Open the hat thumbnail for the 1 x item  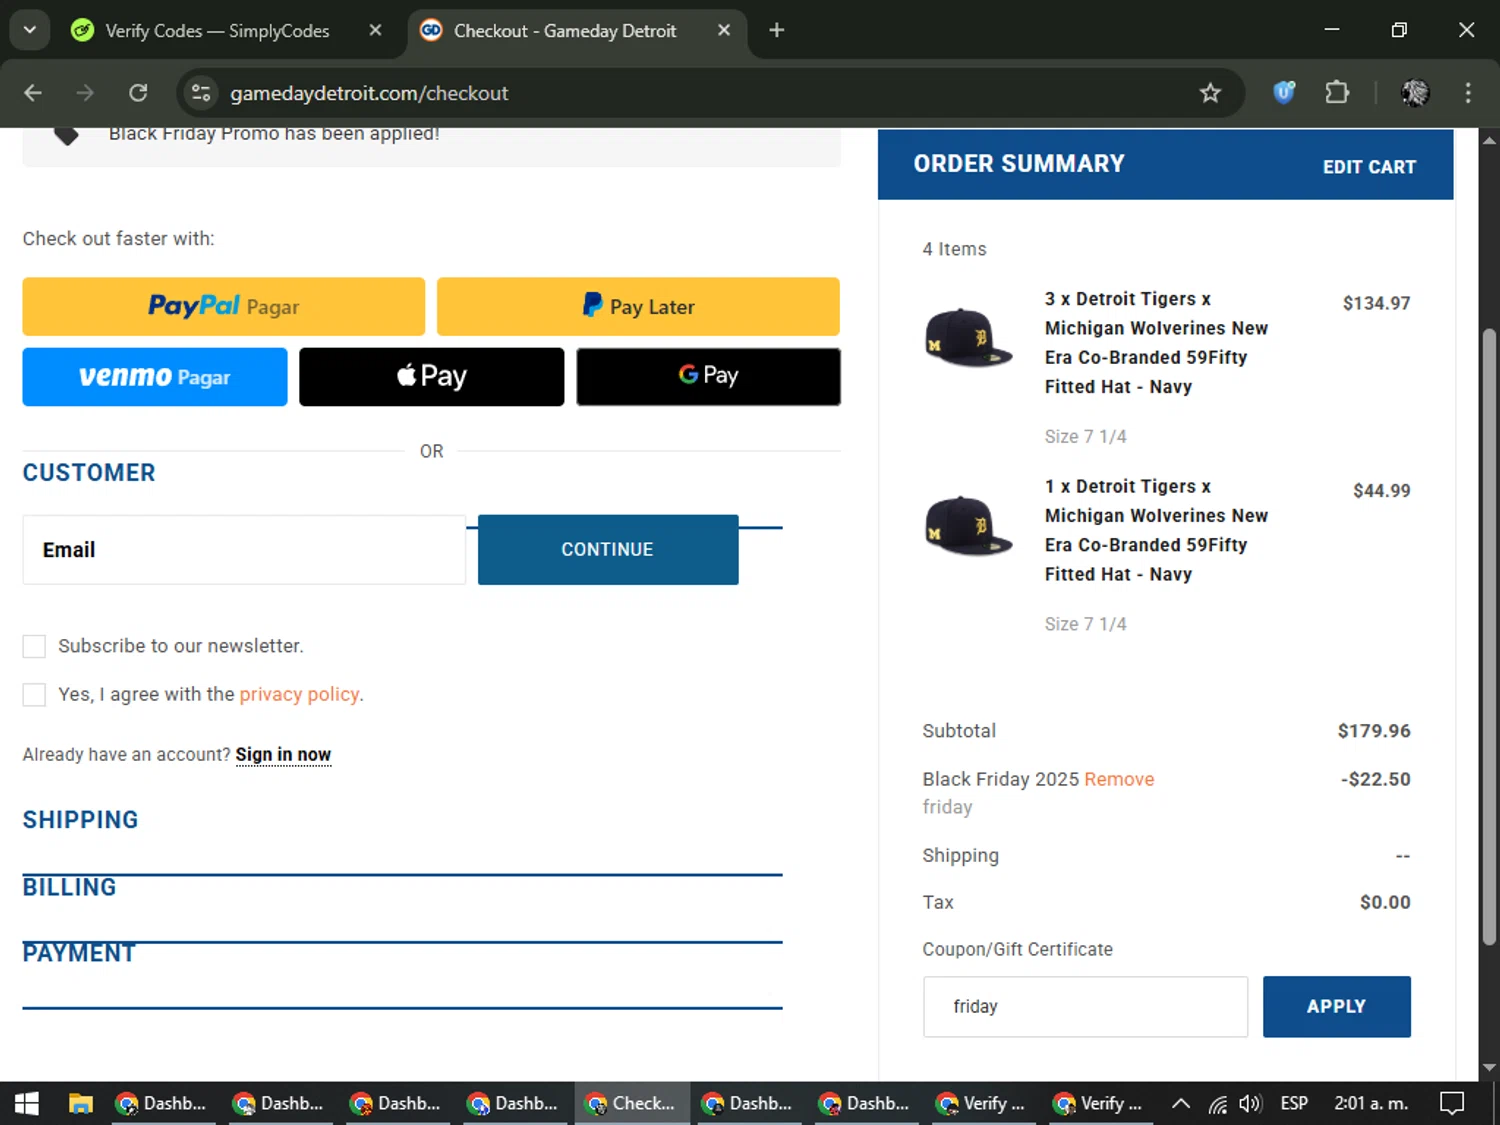[967, 525]
